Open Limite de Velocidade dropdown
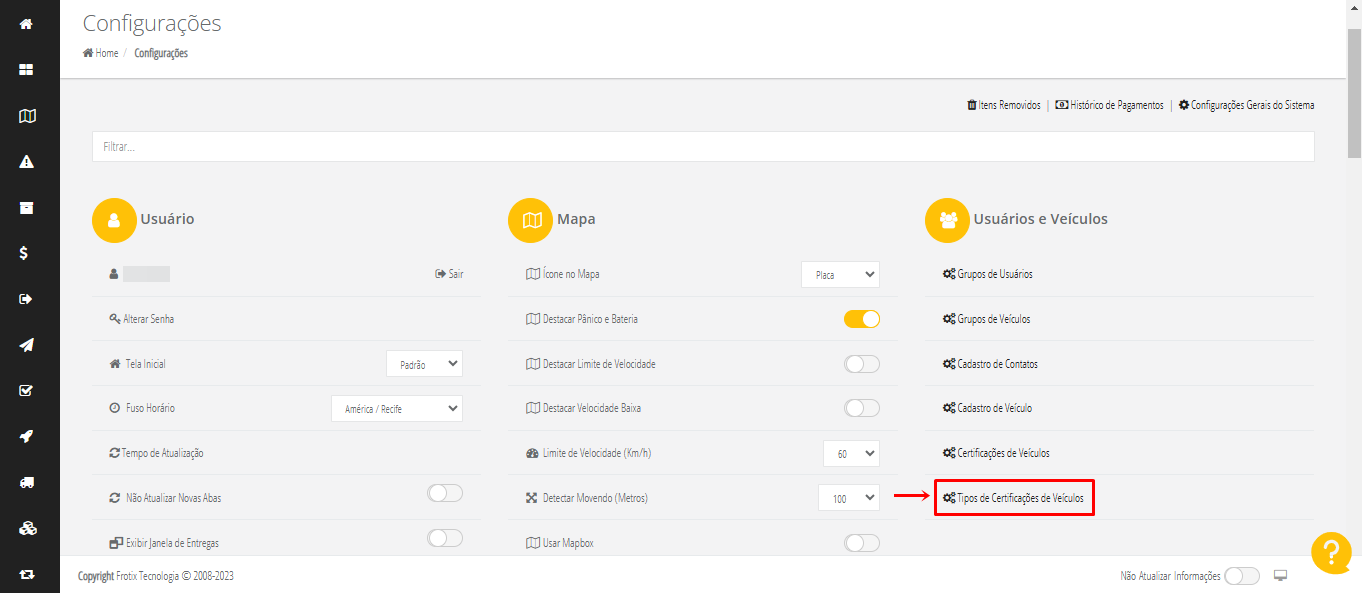 point(851,453)
